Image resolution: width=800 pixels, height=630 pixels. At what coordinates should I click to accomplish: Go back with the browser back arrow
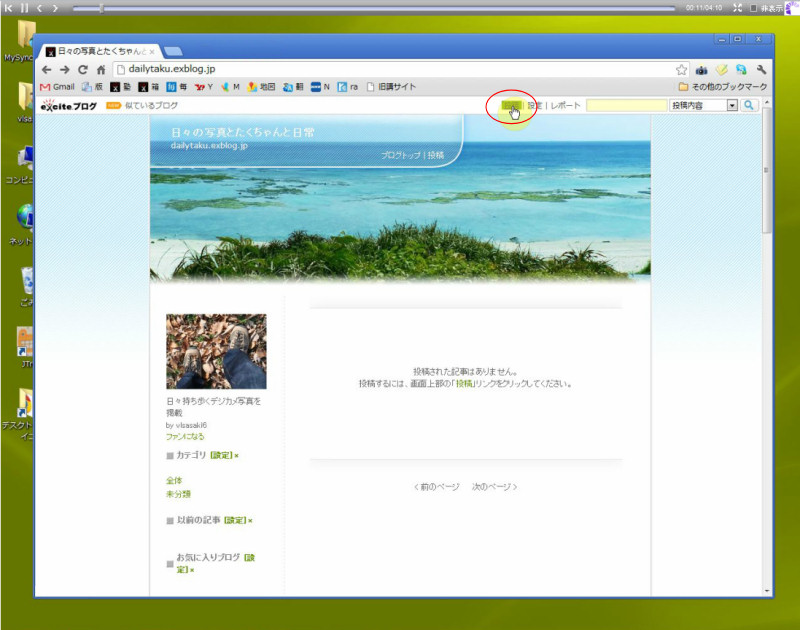tap(47, 69)
